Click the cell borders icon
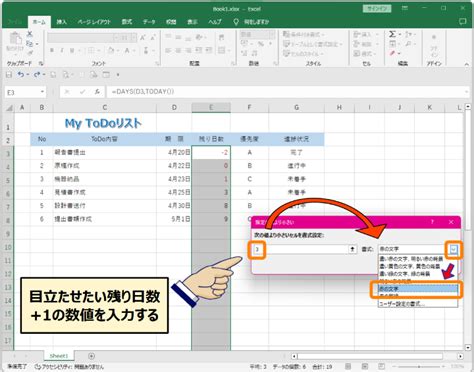Screen dimensions: 474x372 pos(91,51)
